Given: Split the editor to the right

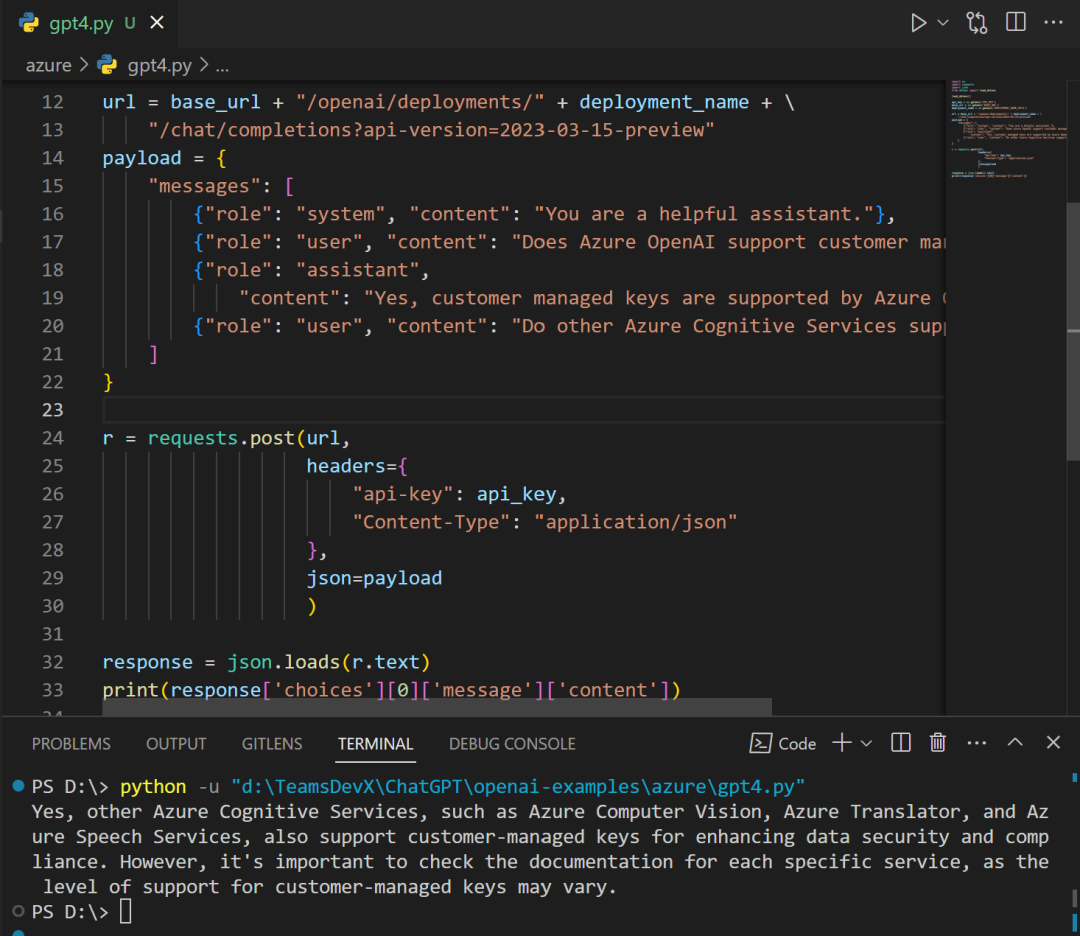Looking at the screenshot, I should (x=1016, y=23).
